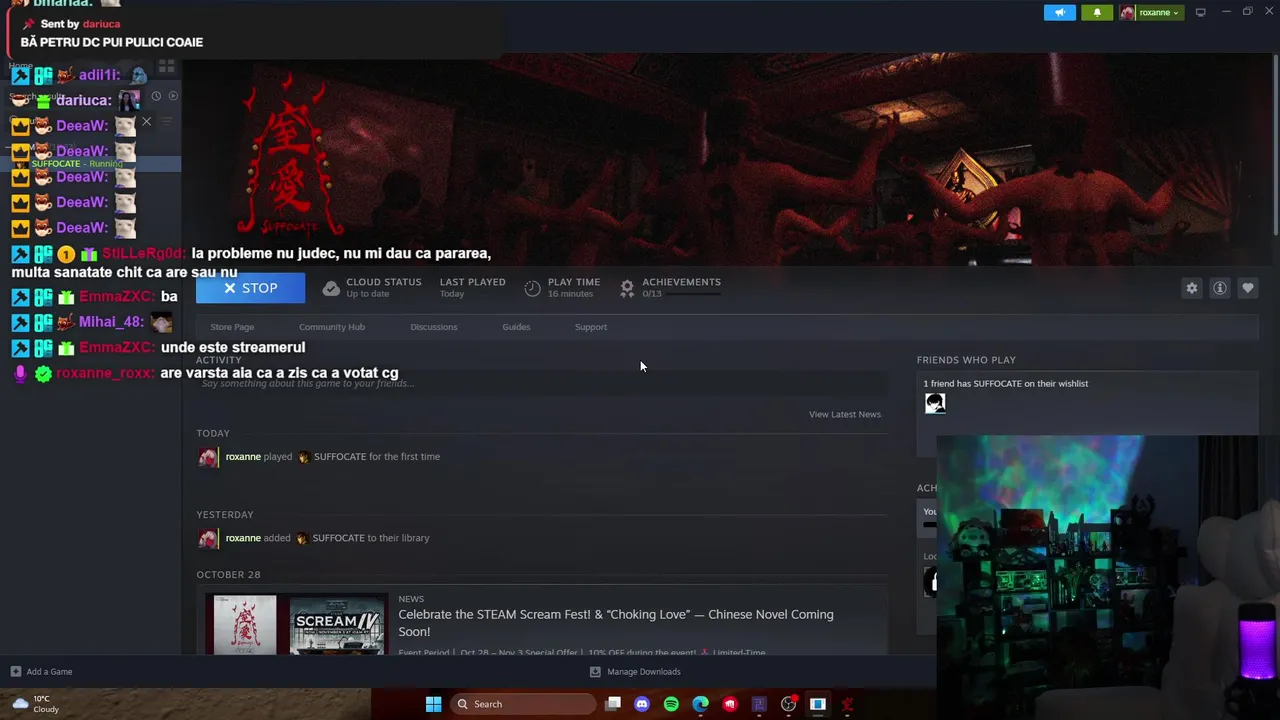Click '1 friend has SUFFOCATE on their wishlist'

coord(1006,384)
